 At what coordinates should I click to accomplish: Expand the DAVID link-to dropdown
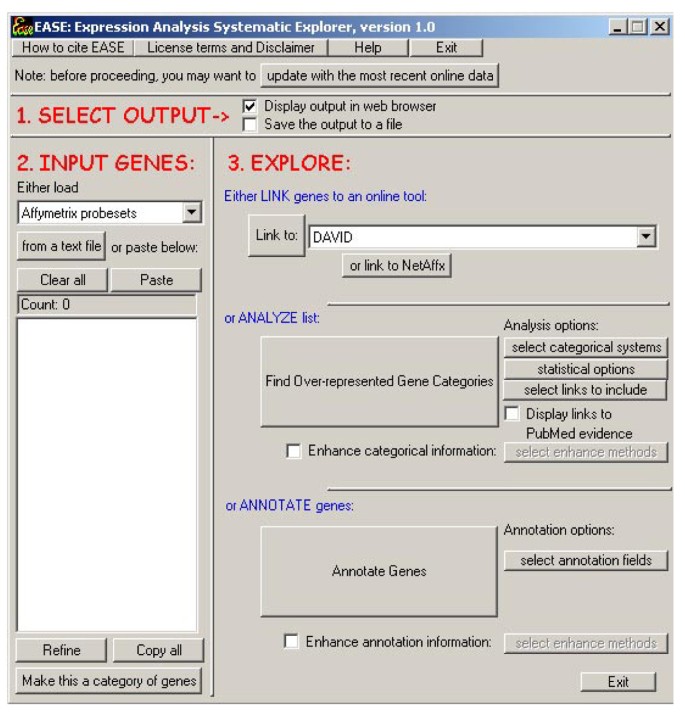(647, 237)
